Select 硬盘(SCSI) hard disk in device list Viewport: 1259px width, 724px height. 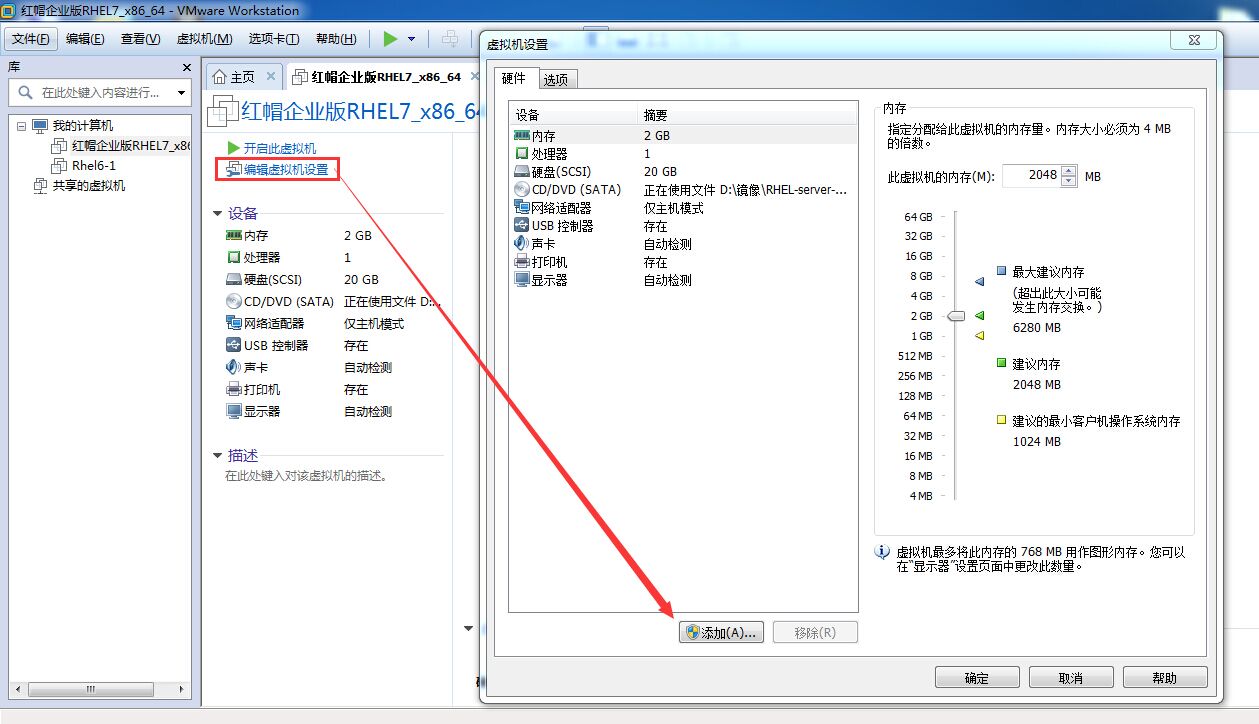click(561, 171)
